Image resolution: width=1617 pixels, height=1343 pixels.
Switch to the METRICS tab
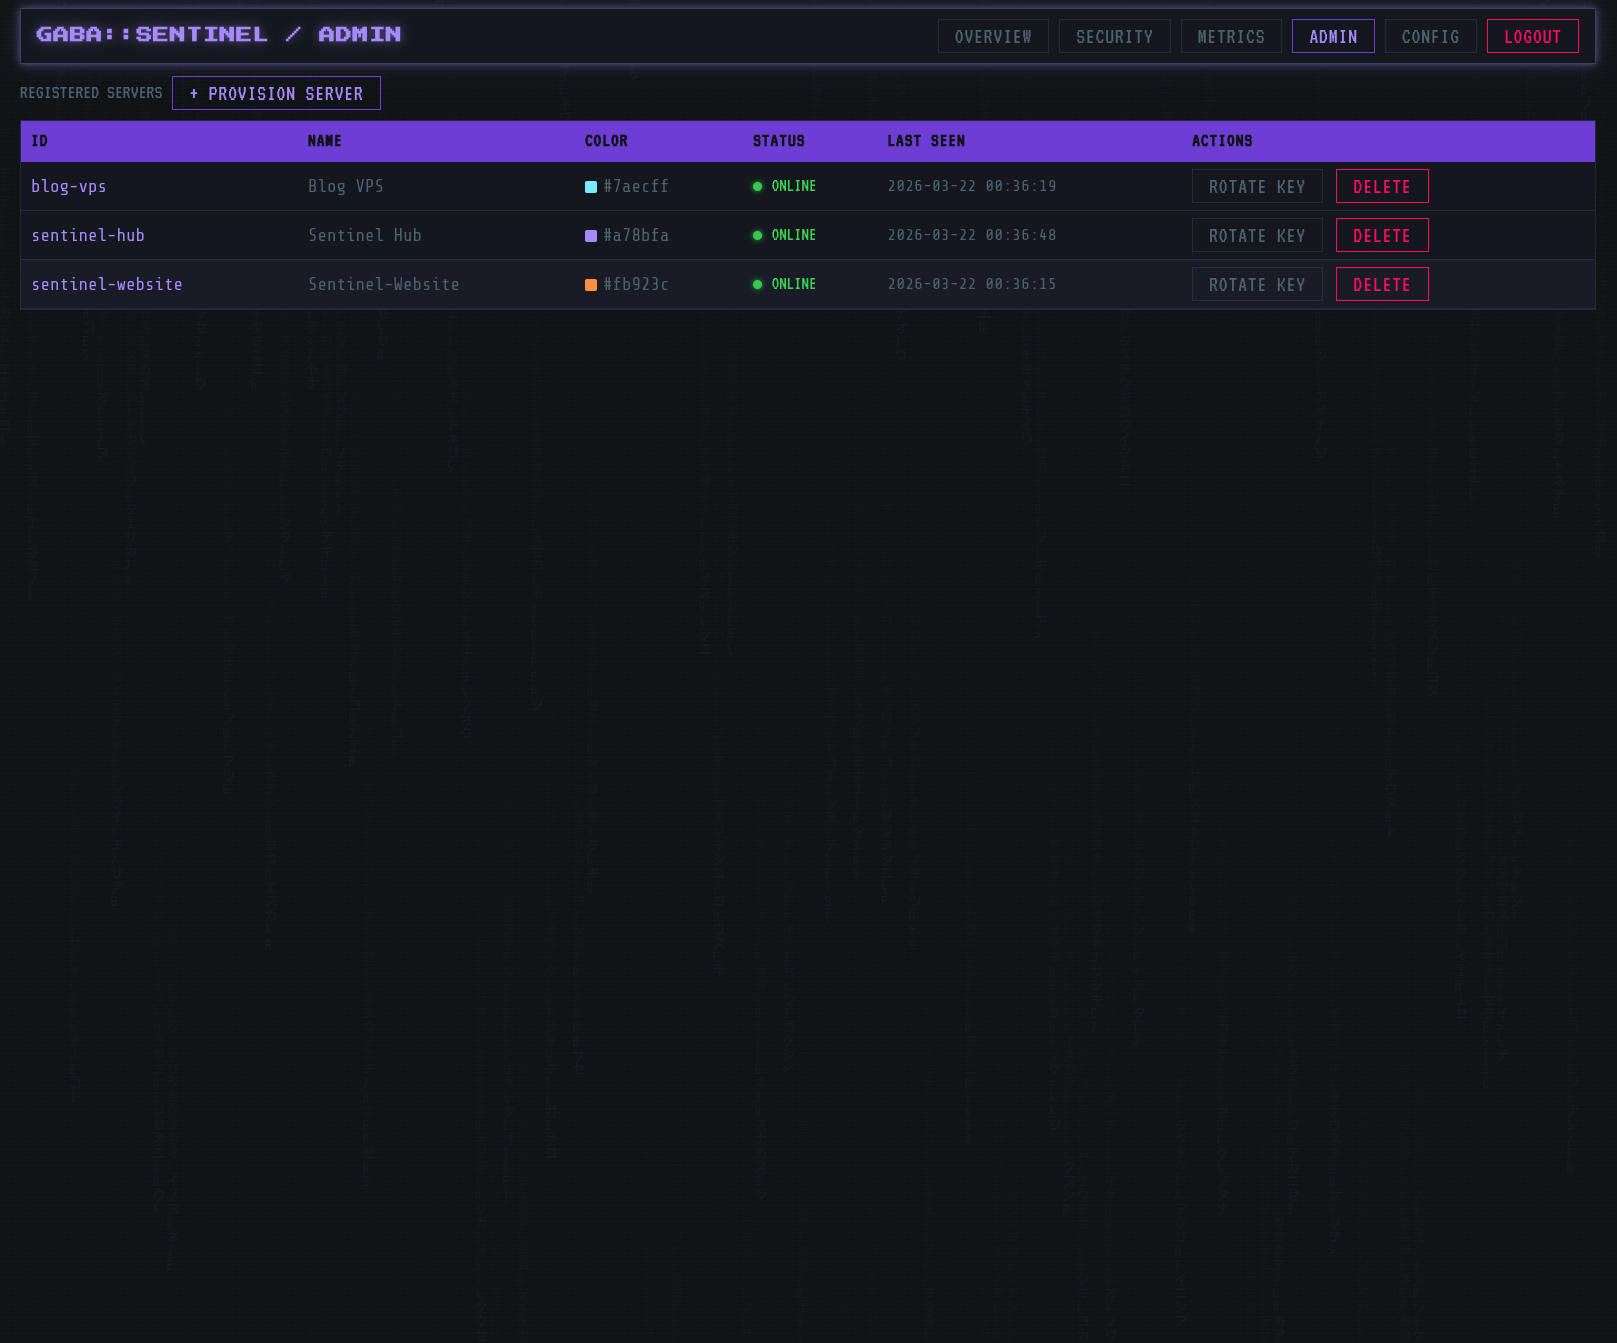[1231, 36]
